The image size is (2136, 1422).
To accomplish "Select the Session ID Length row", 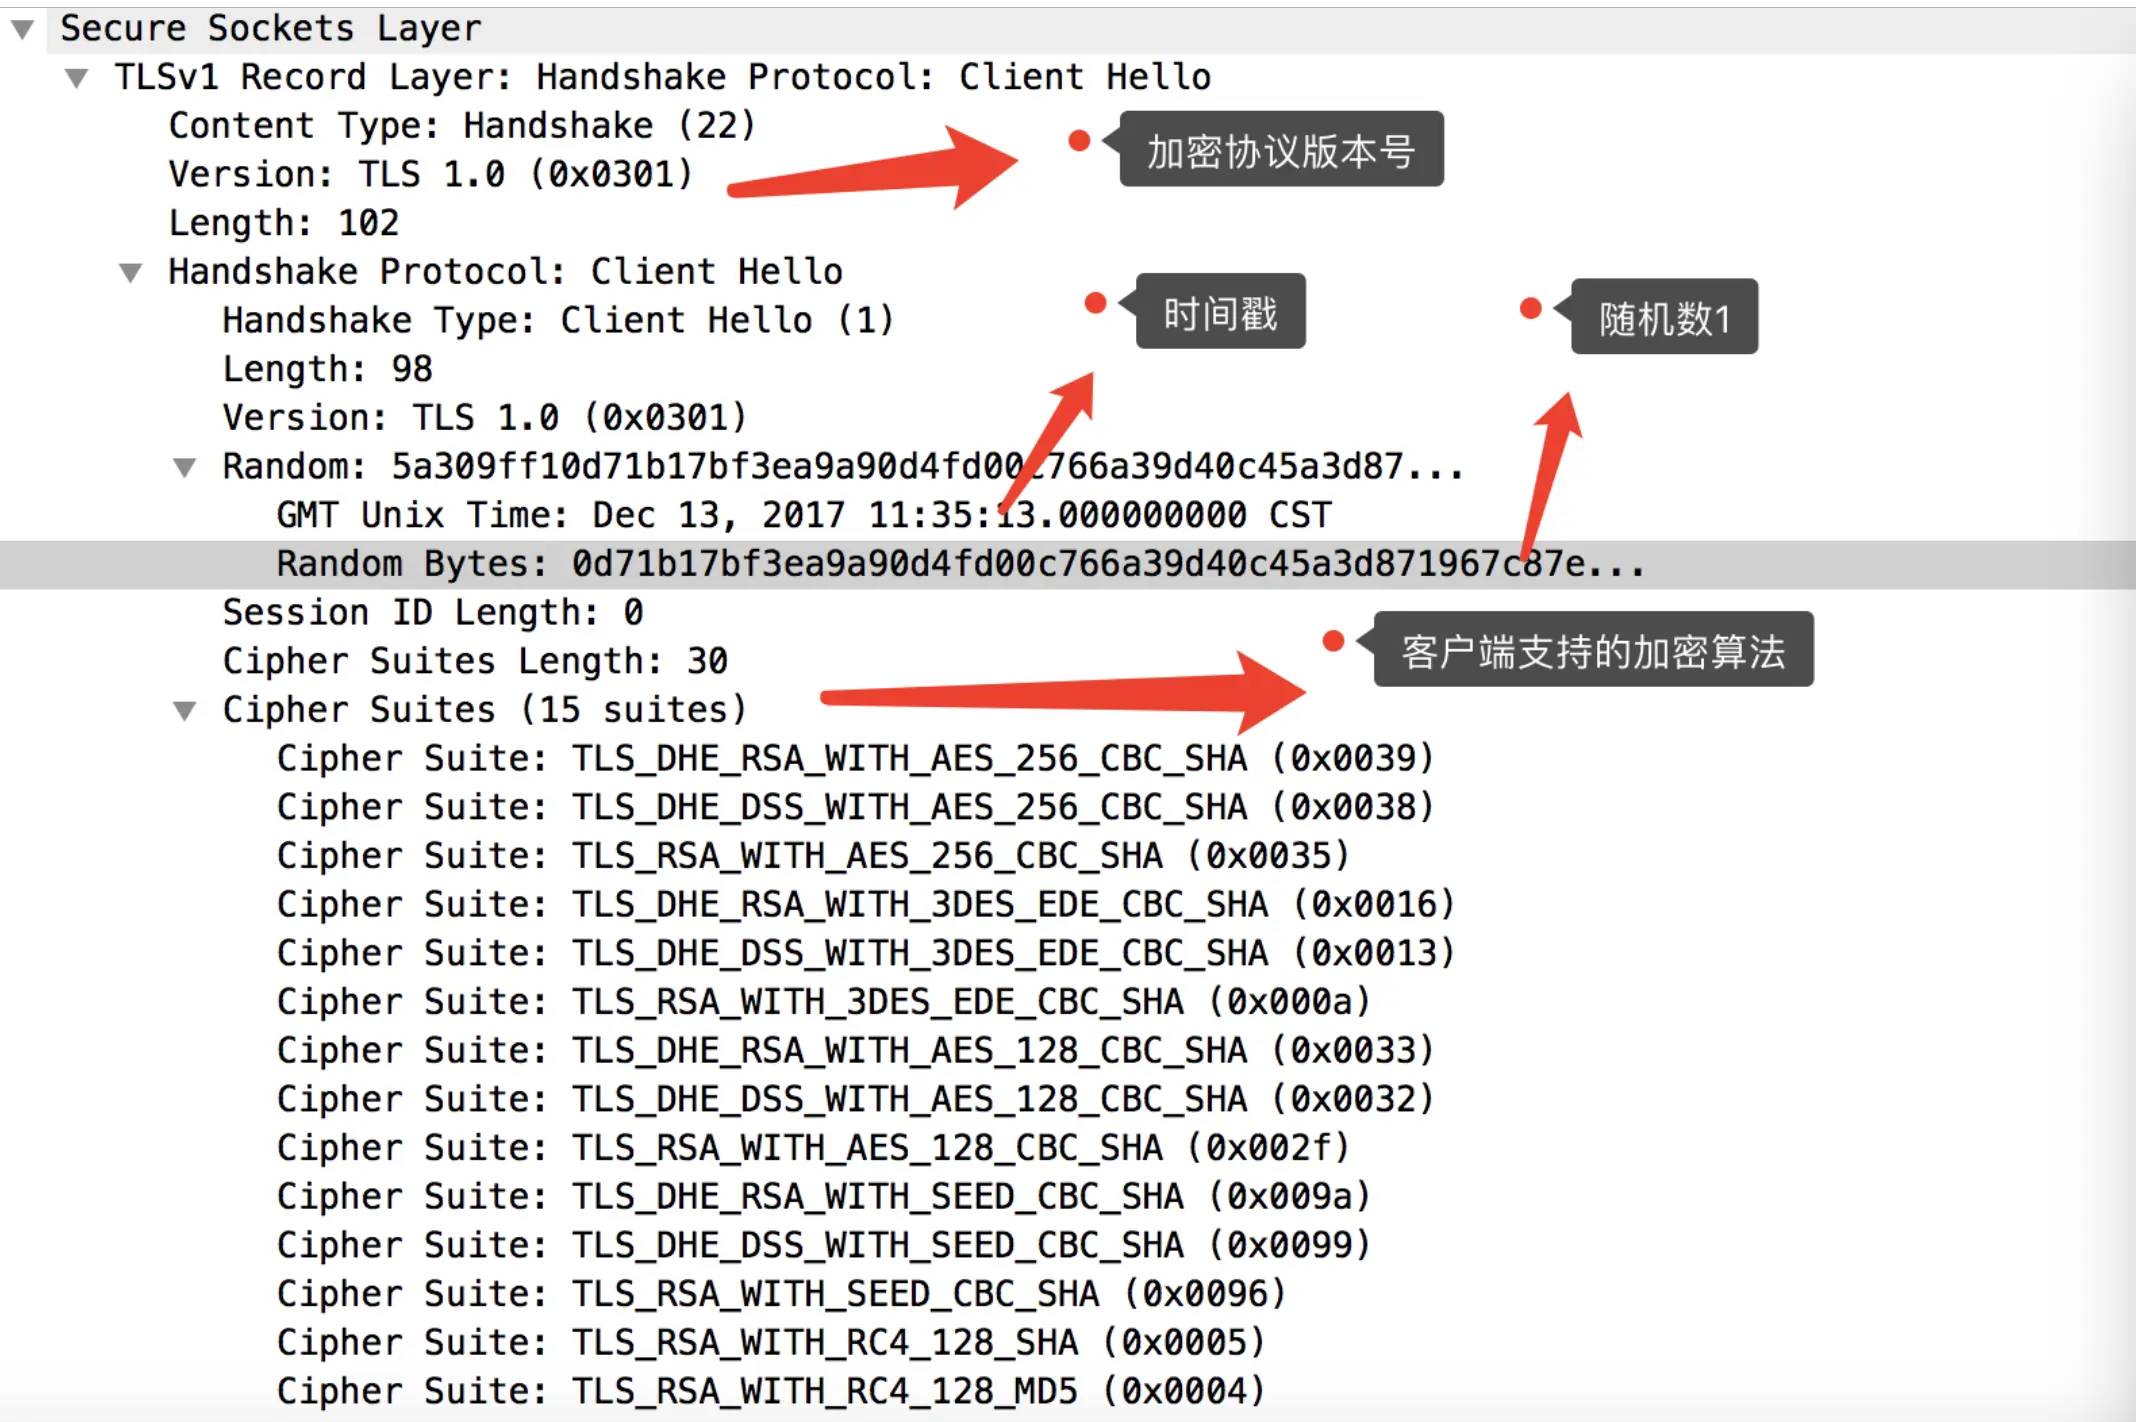I will (x=432, y=613).
